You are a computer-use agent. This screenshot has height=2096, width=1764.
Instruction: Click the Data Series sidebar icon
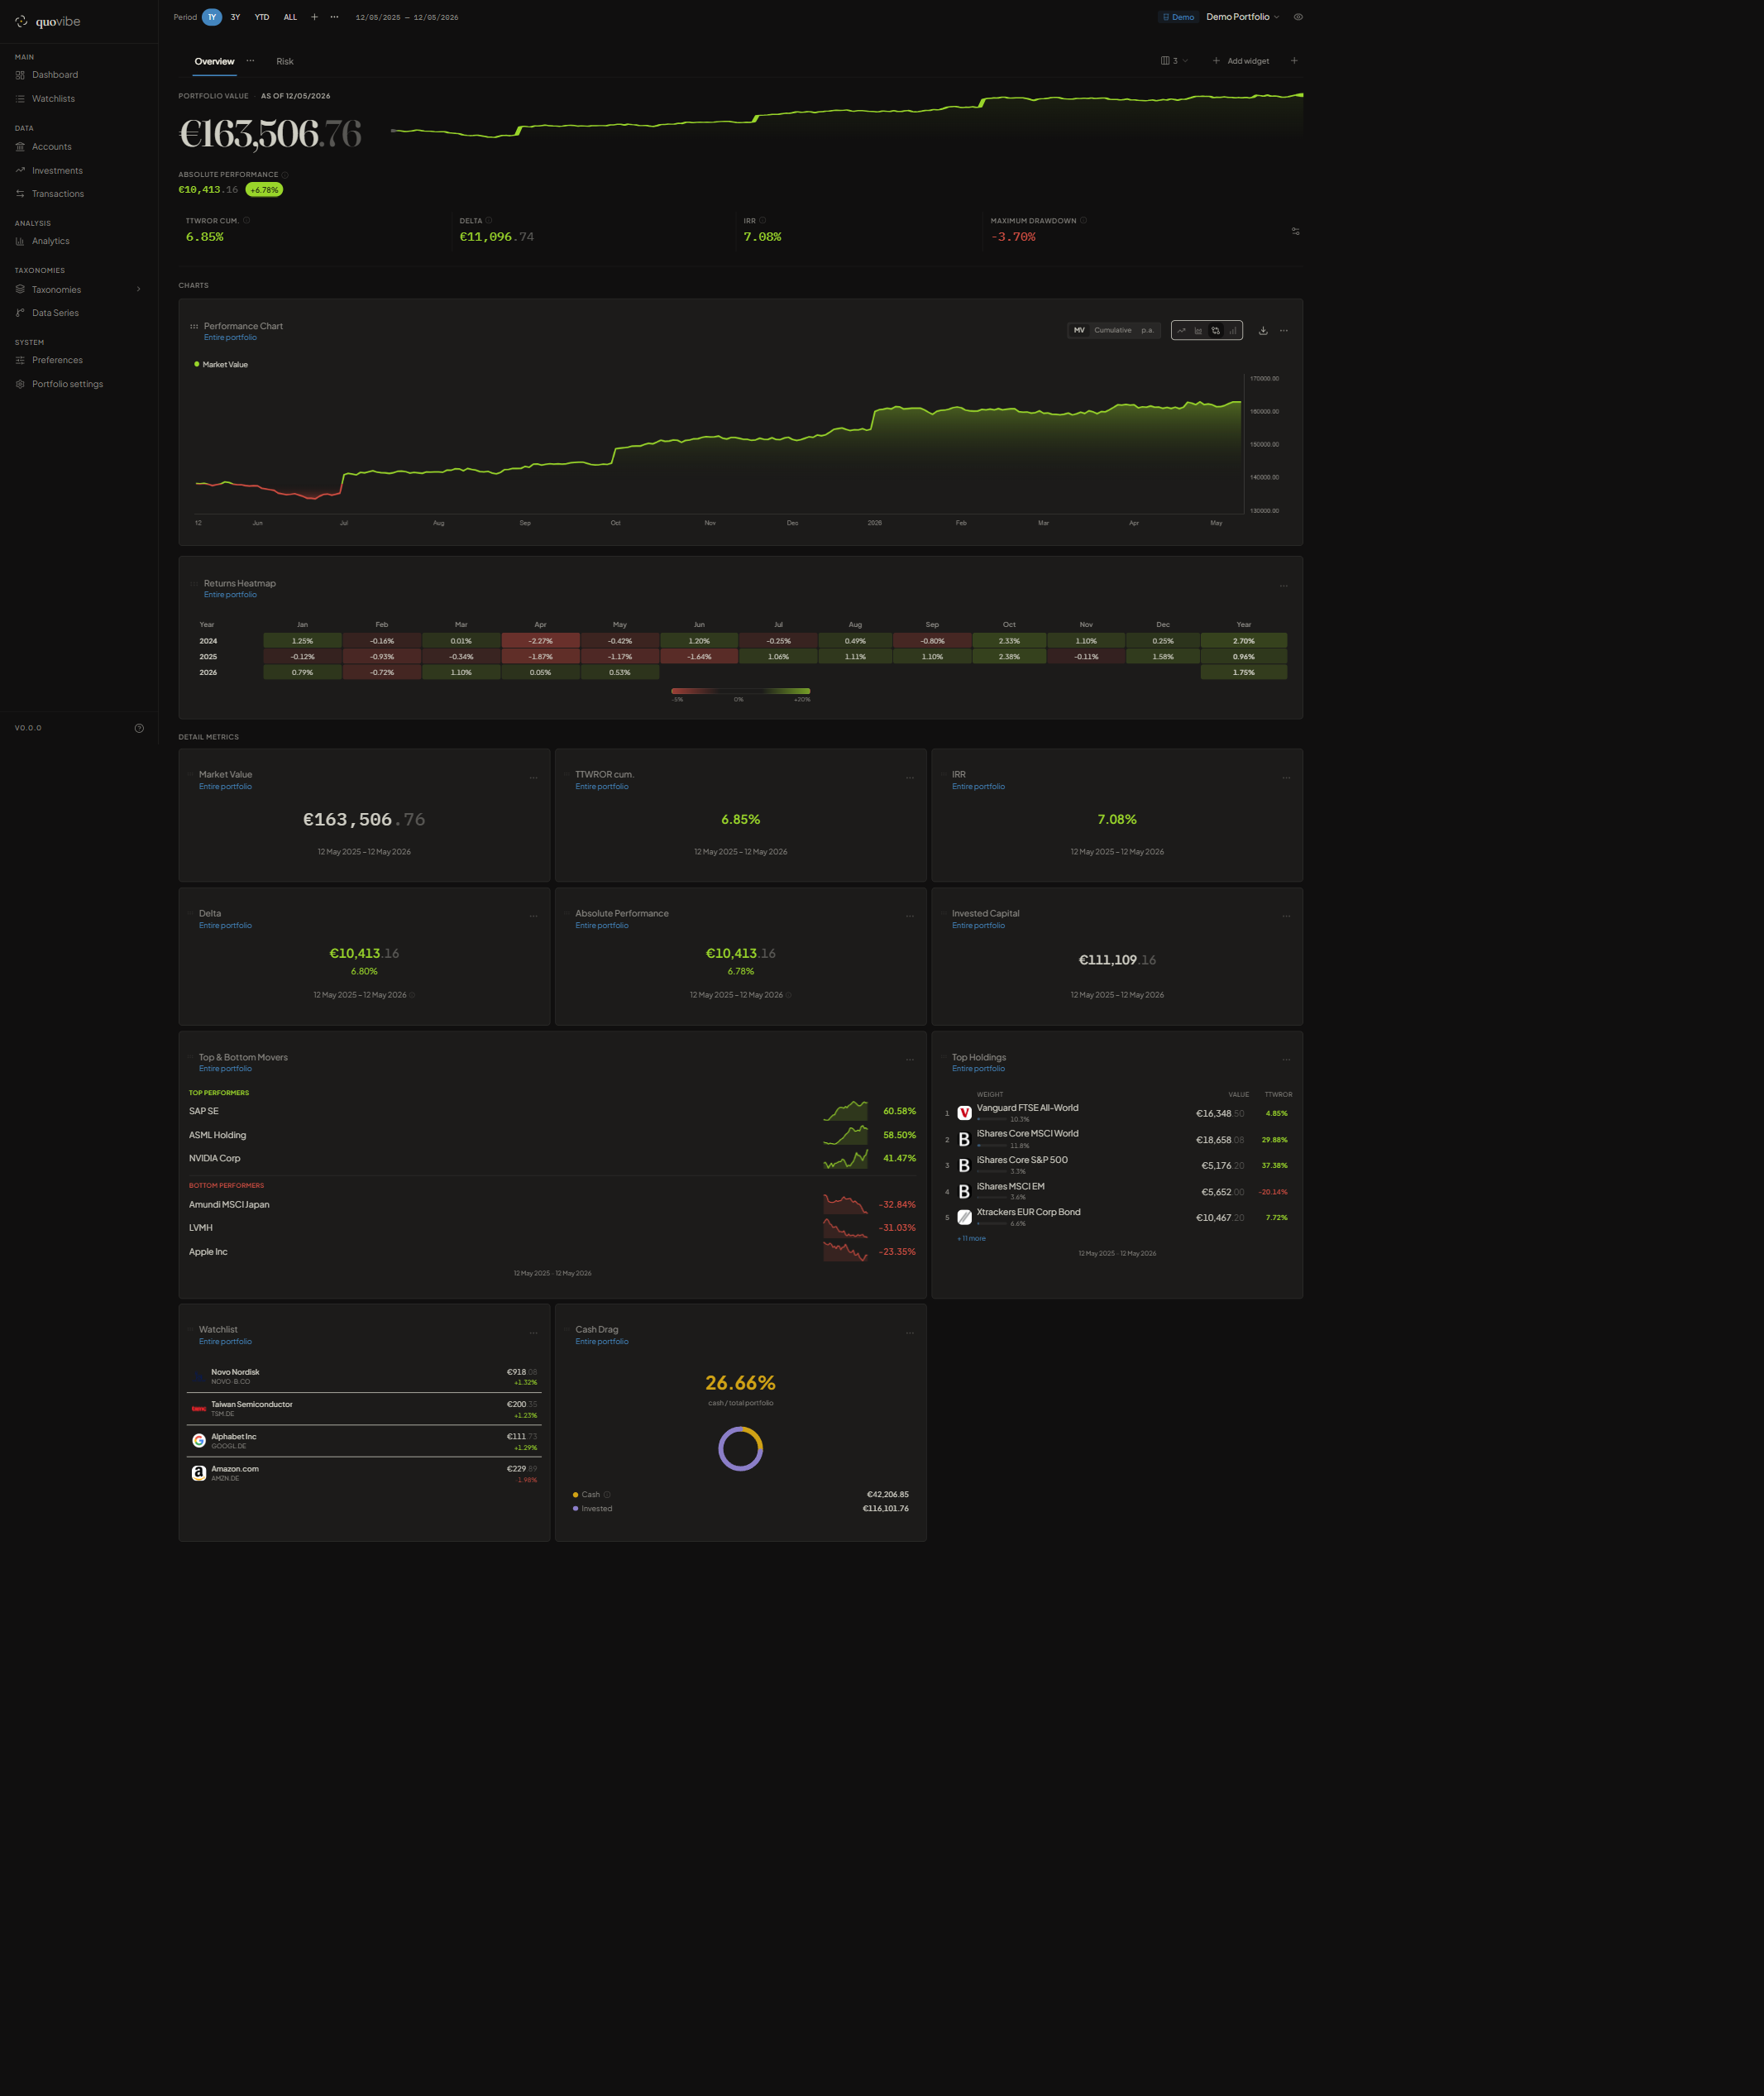pyautogui.click(x=20, y=313)
